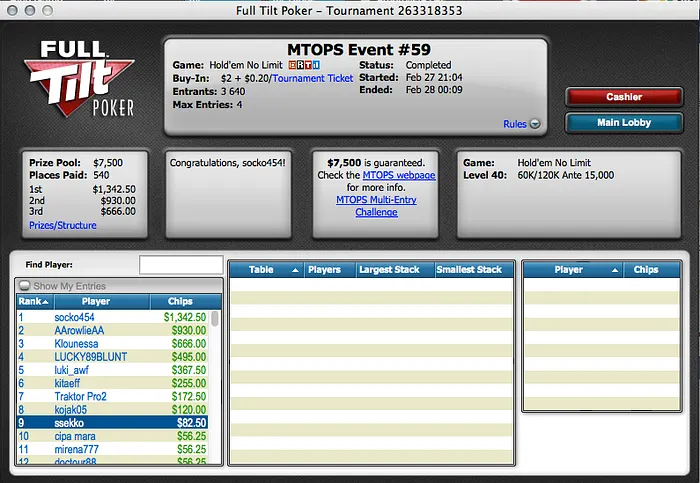
Task: Click the $495.00 prize of LUCKY89BLUNT
Action: (x=189, y=357)
